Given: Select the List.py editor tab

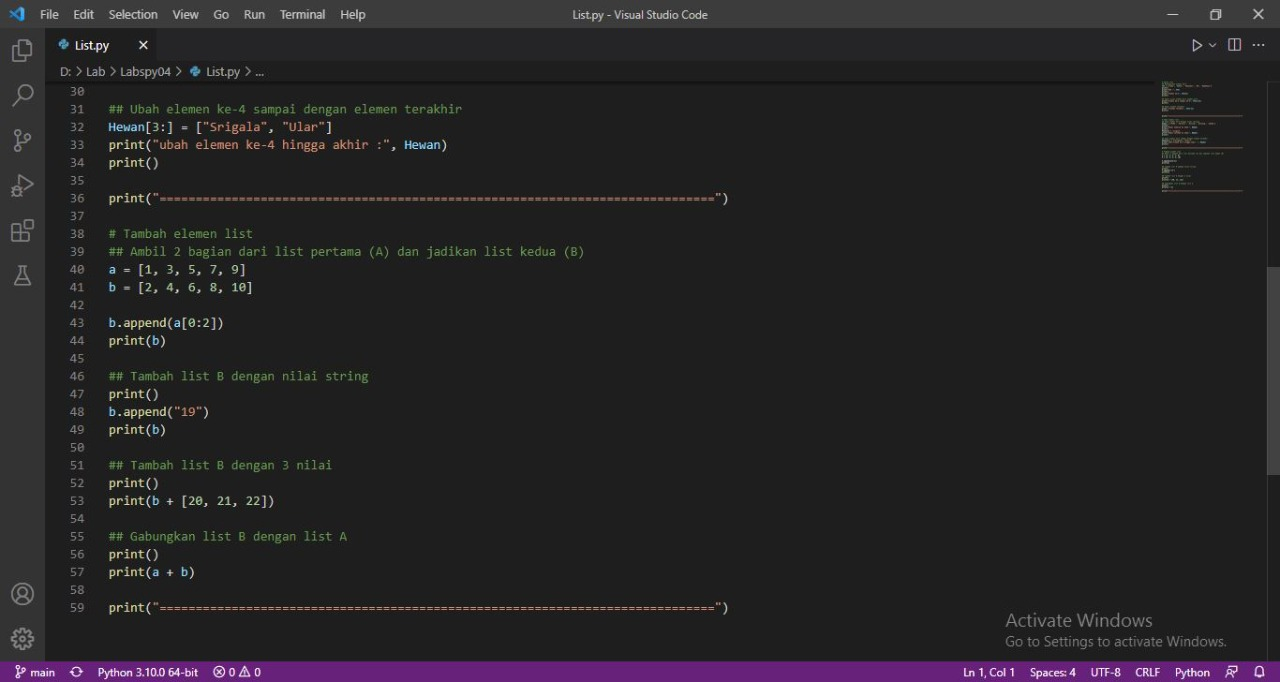Looking at the screenshot, I should click(92, 44).
